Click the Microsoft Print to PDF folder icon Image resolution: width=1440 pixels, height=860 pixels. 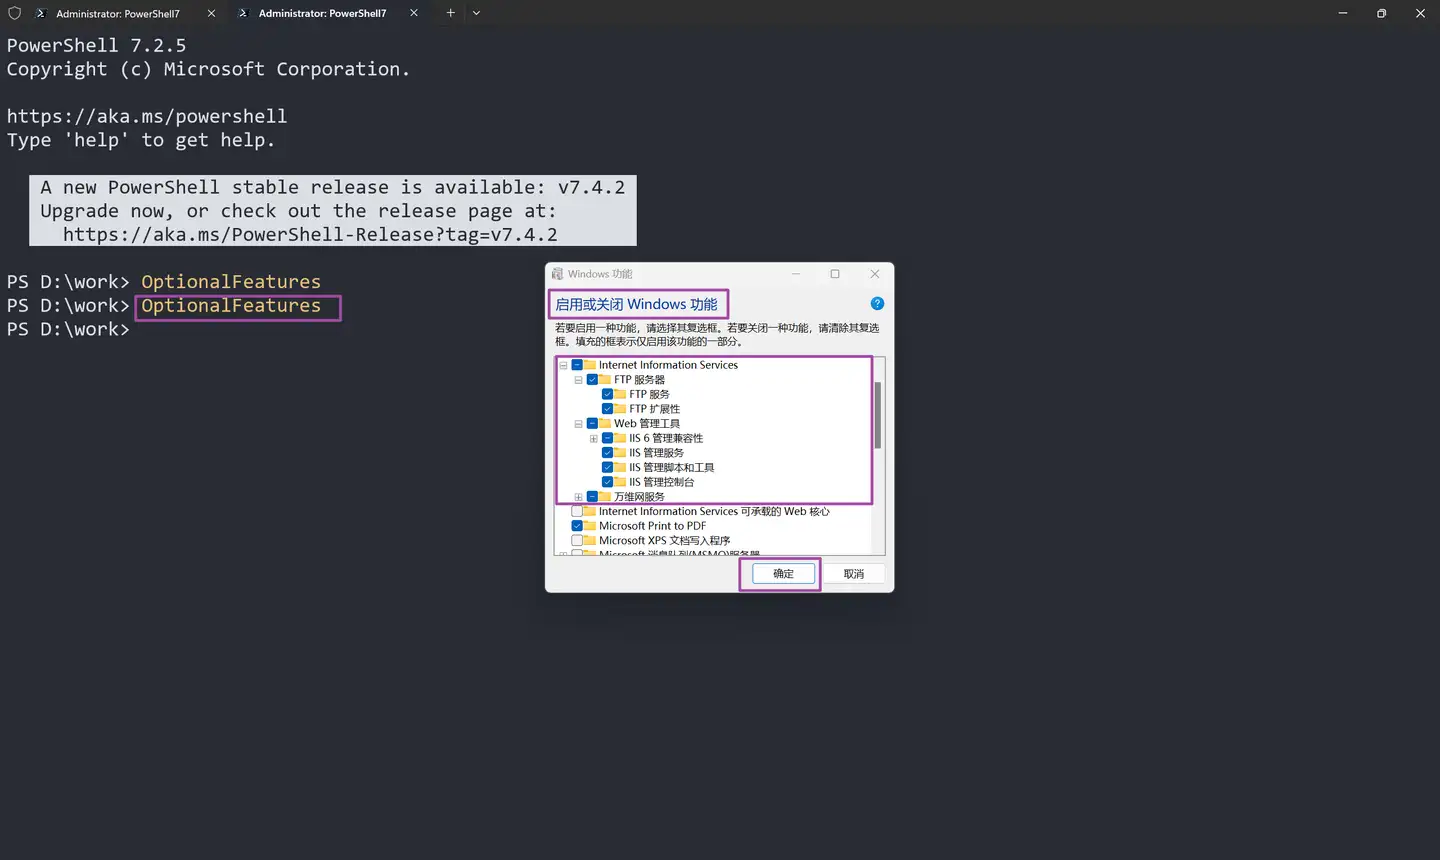point(590,526)
